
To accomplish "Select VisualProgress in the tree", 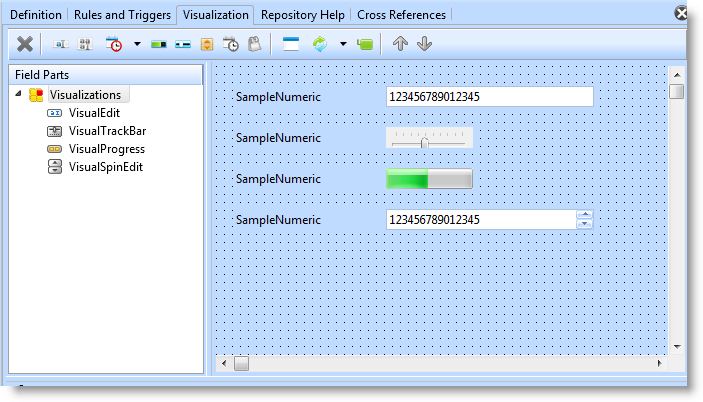I will click(x=107, y=149).
